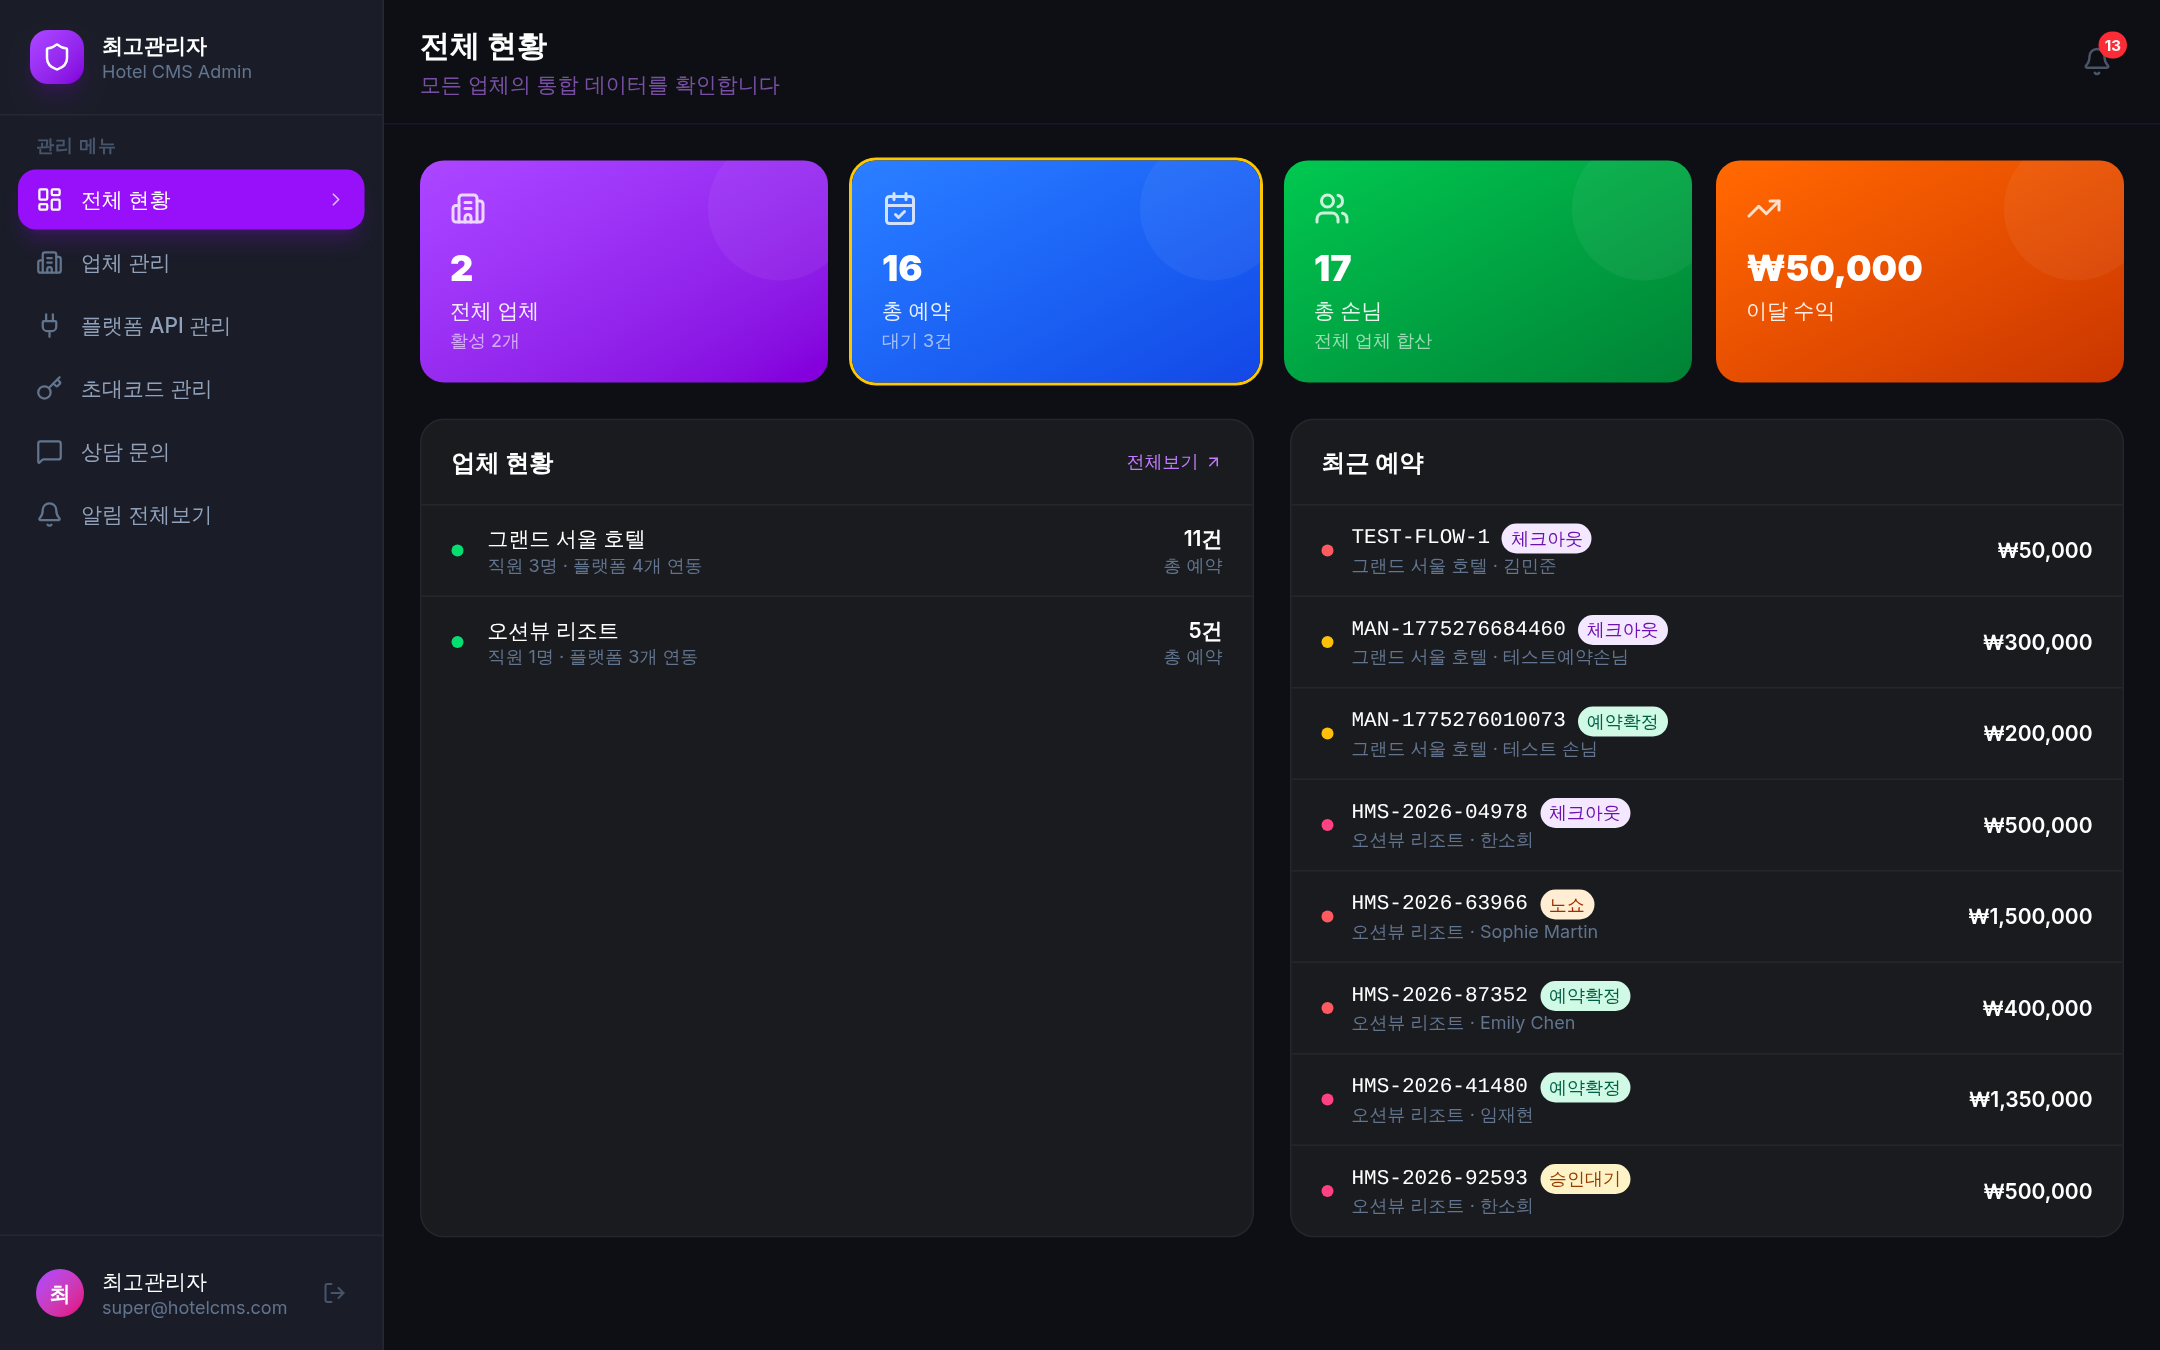Go to 업체 관리 in the sidebar
The width and height of the screenshot is (2160, 1350).
191,262
